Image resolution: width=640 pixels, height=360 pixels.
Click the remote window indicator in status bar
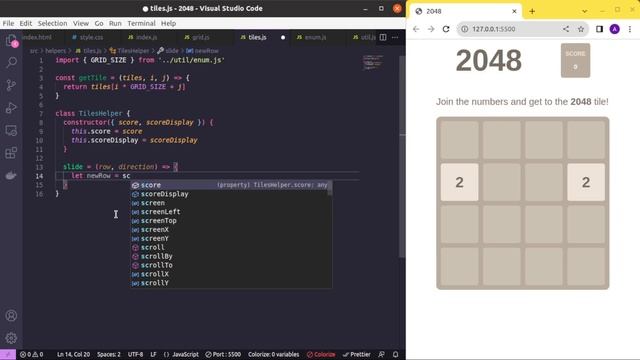tap(8, 354)
